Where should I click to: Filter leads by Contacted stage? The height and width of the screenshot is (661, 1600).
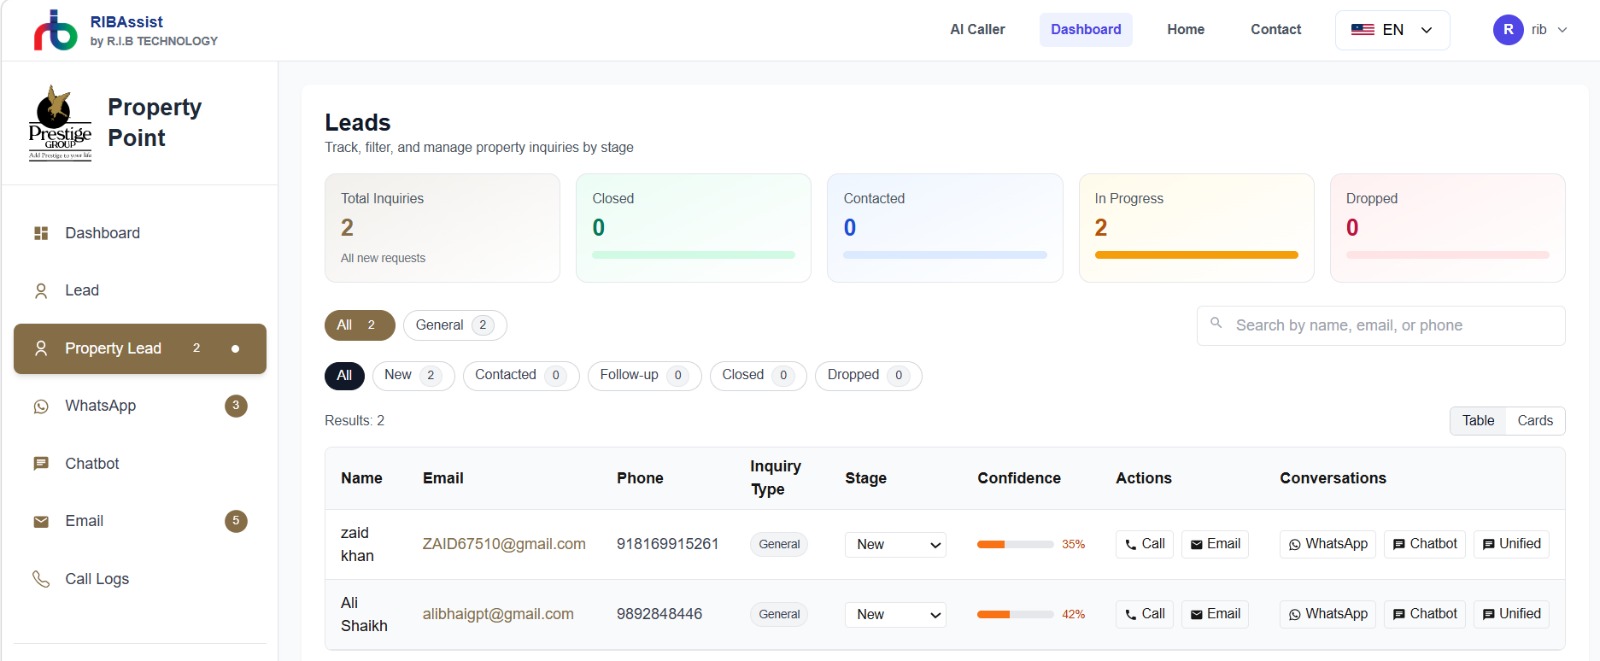[x=521, y=375]
